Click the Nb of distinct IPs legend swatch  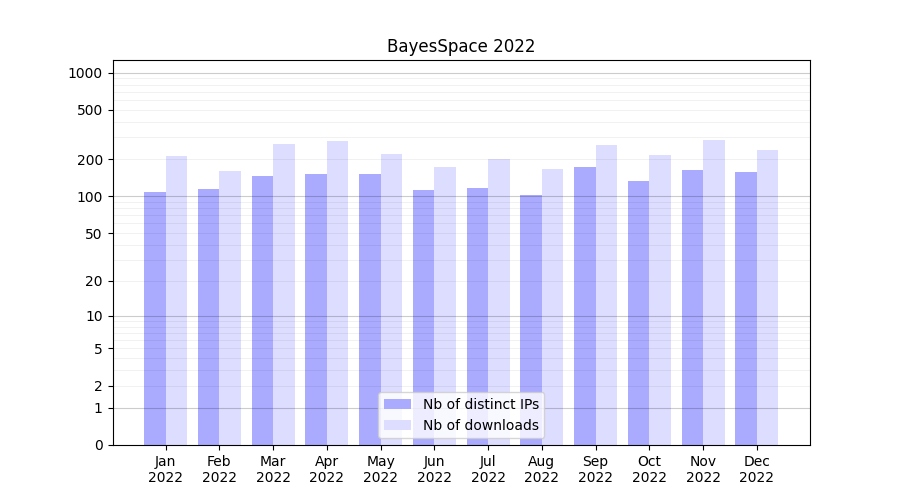coord(397,404)
